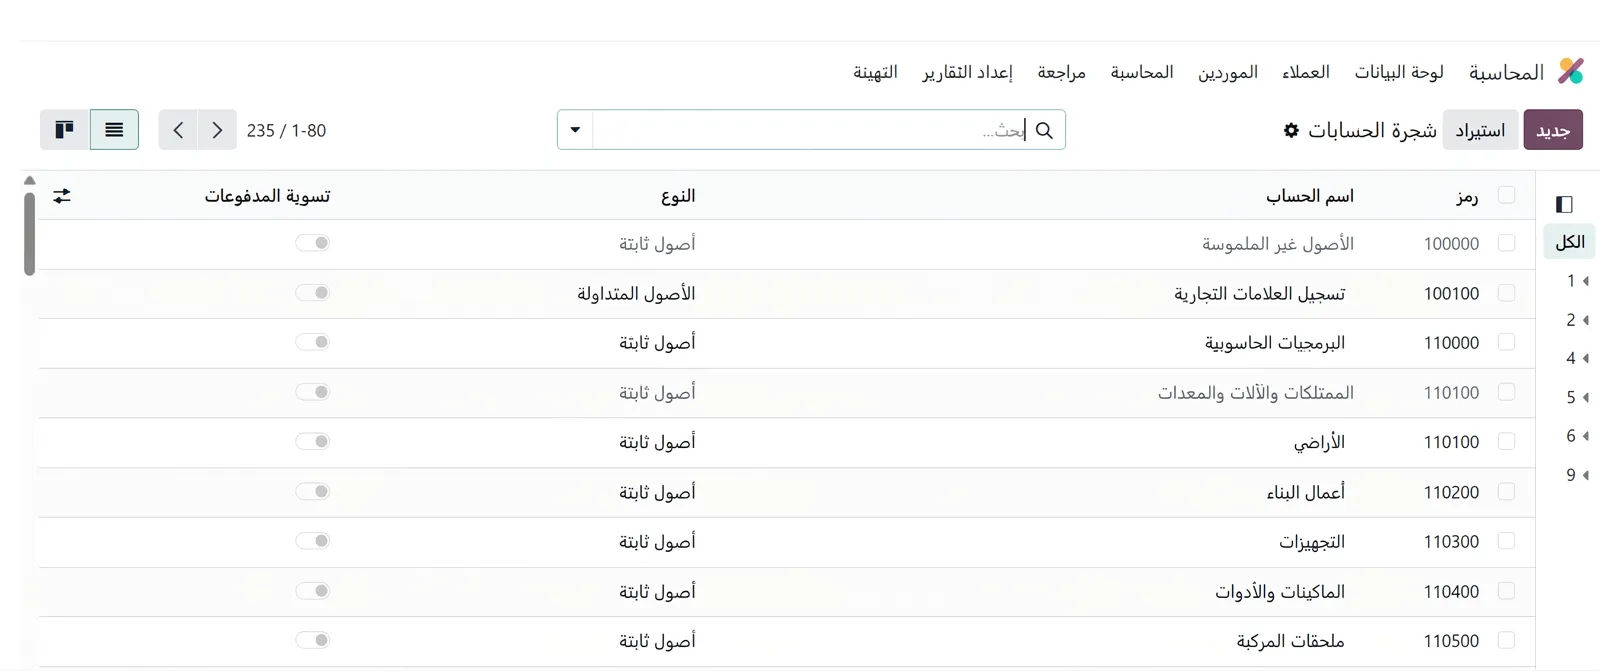The height and width of the screenshot is (671, 1600).
Task: Toggle reconciliation for ملحقات المركبة
Action: click(313, 640)
